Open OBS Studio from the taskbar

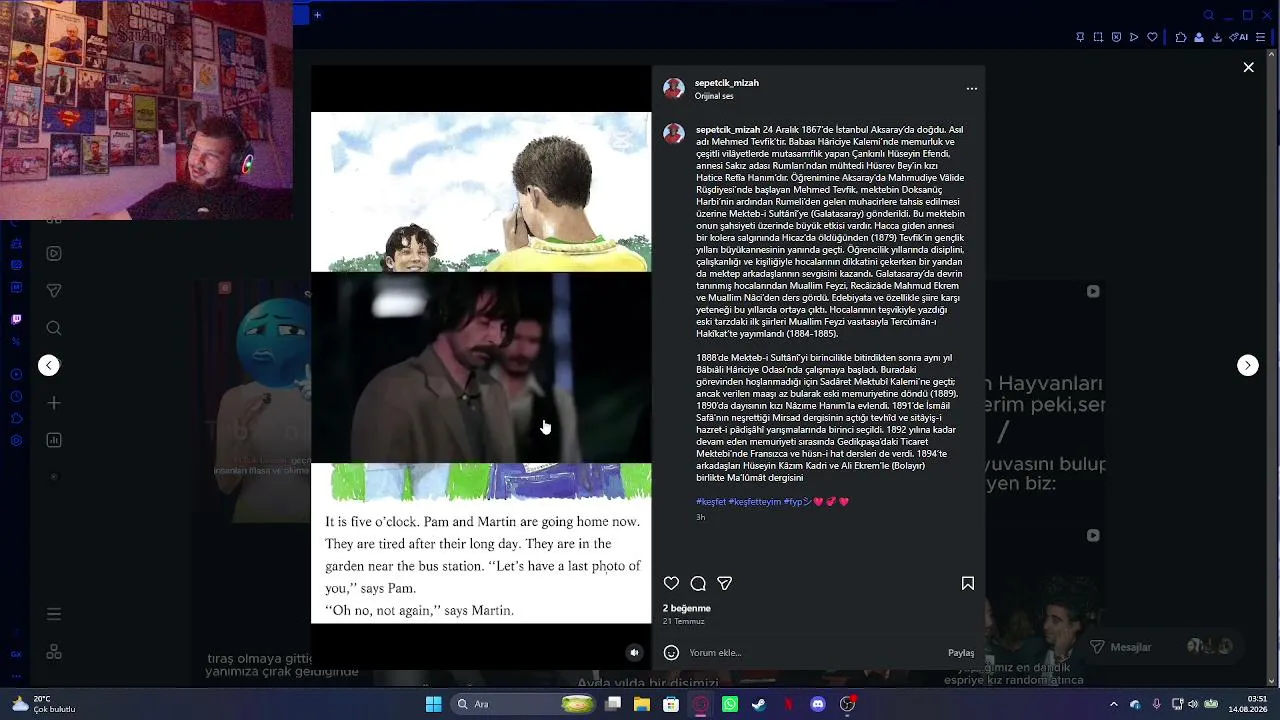click(847, 704)
